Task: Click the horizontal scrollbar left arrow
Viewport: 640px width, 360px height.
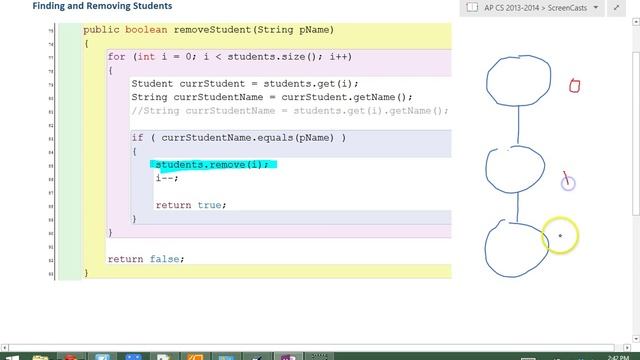Action: (x=4, y=348)
